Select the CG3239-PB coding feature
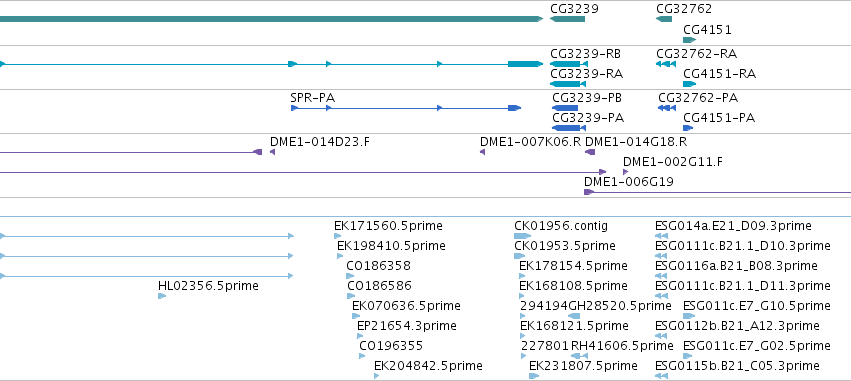This screenshot has height=381, width=851. [x=565, y=108]
